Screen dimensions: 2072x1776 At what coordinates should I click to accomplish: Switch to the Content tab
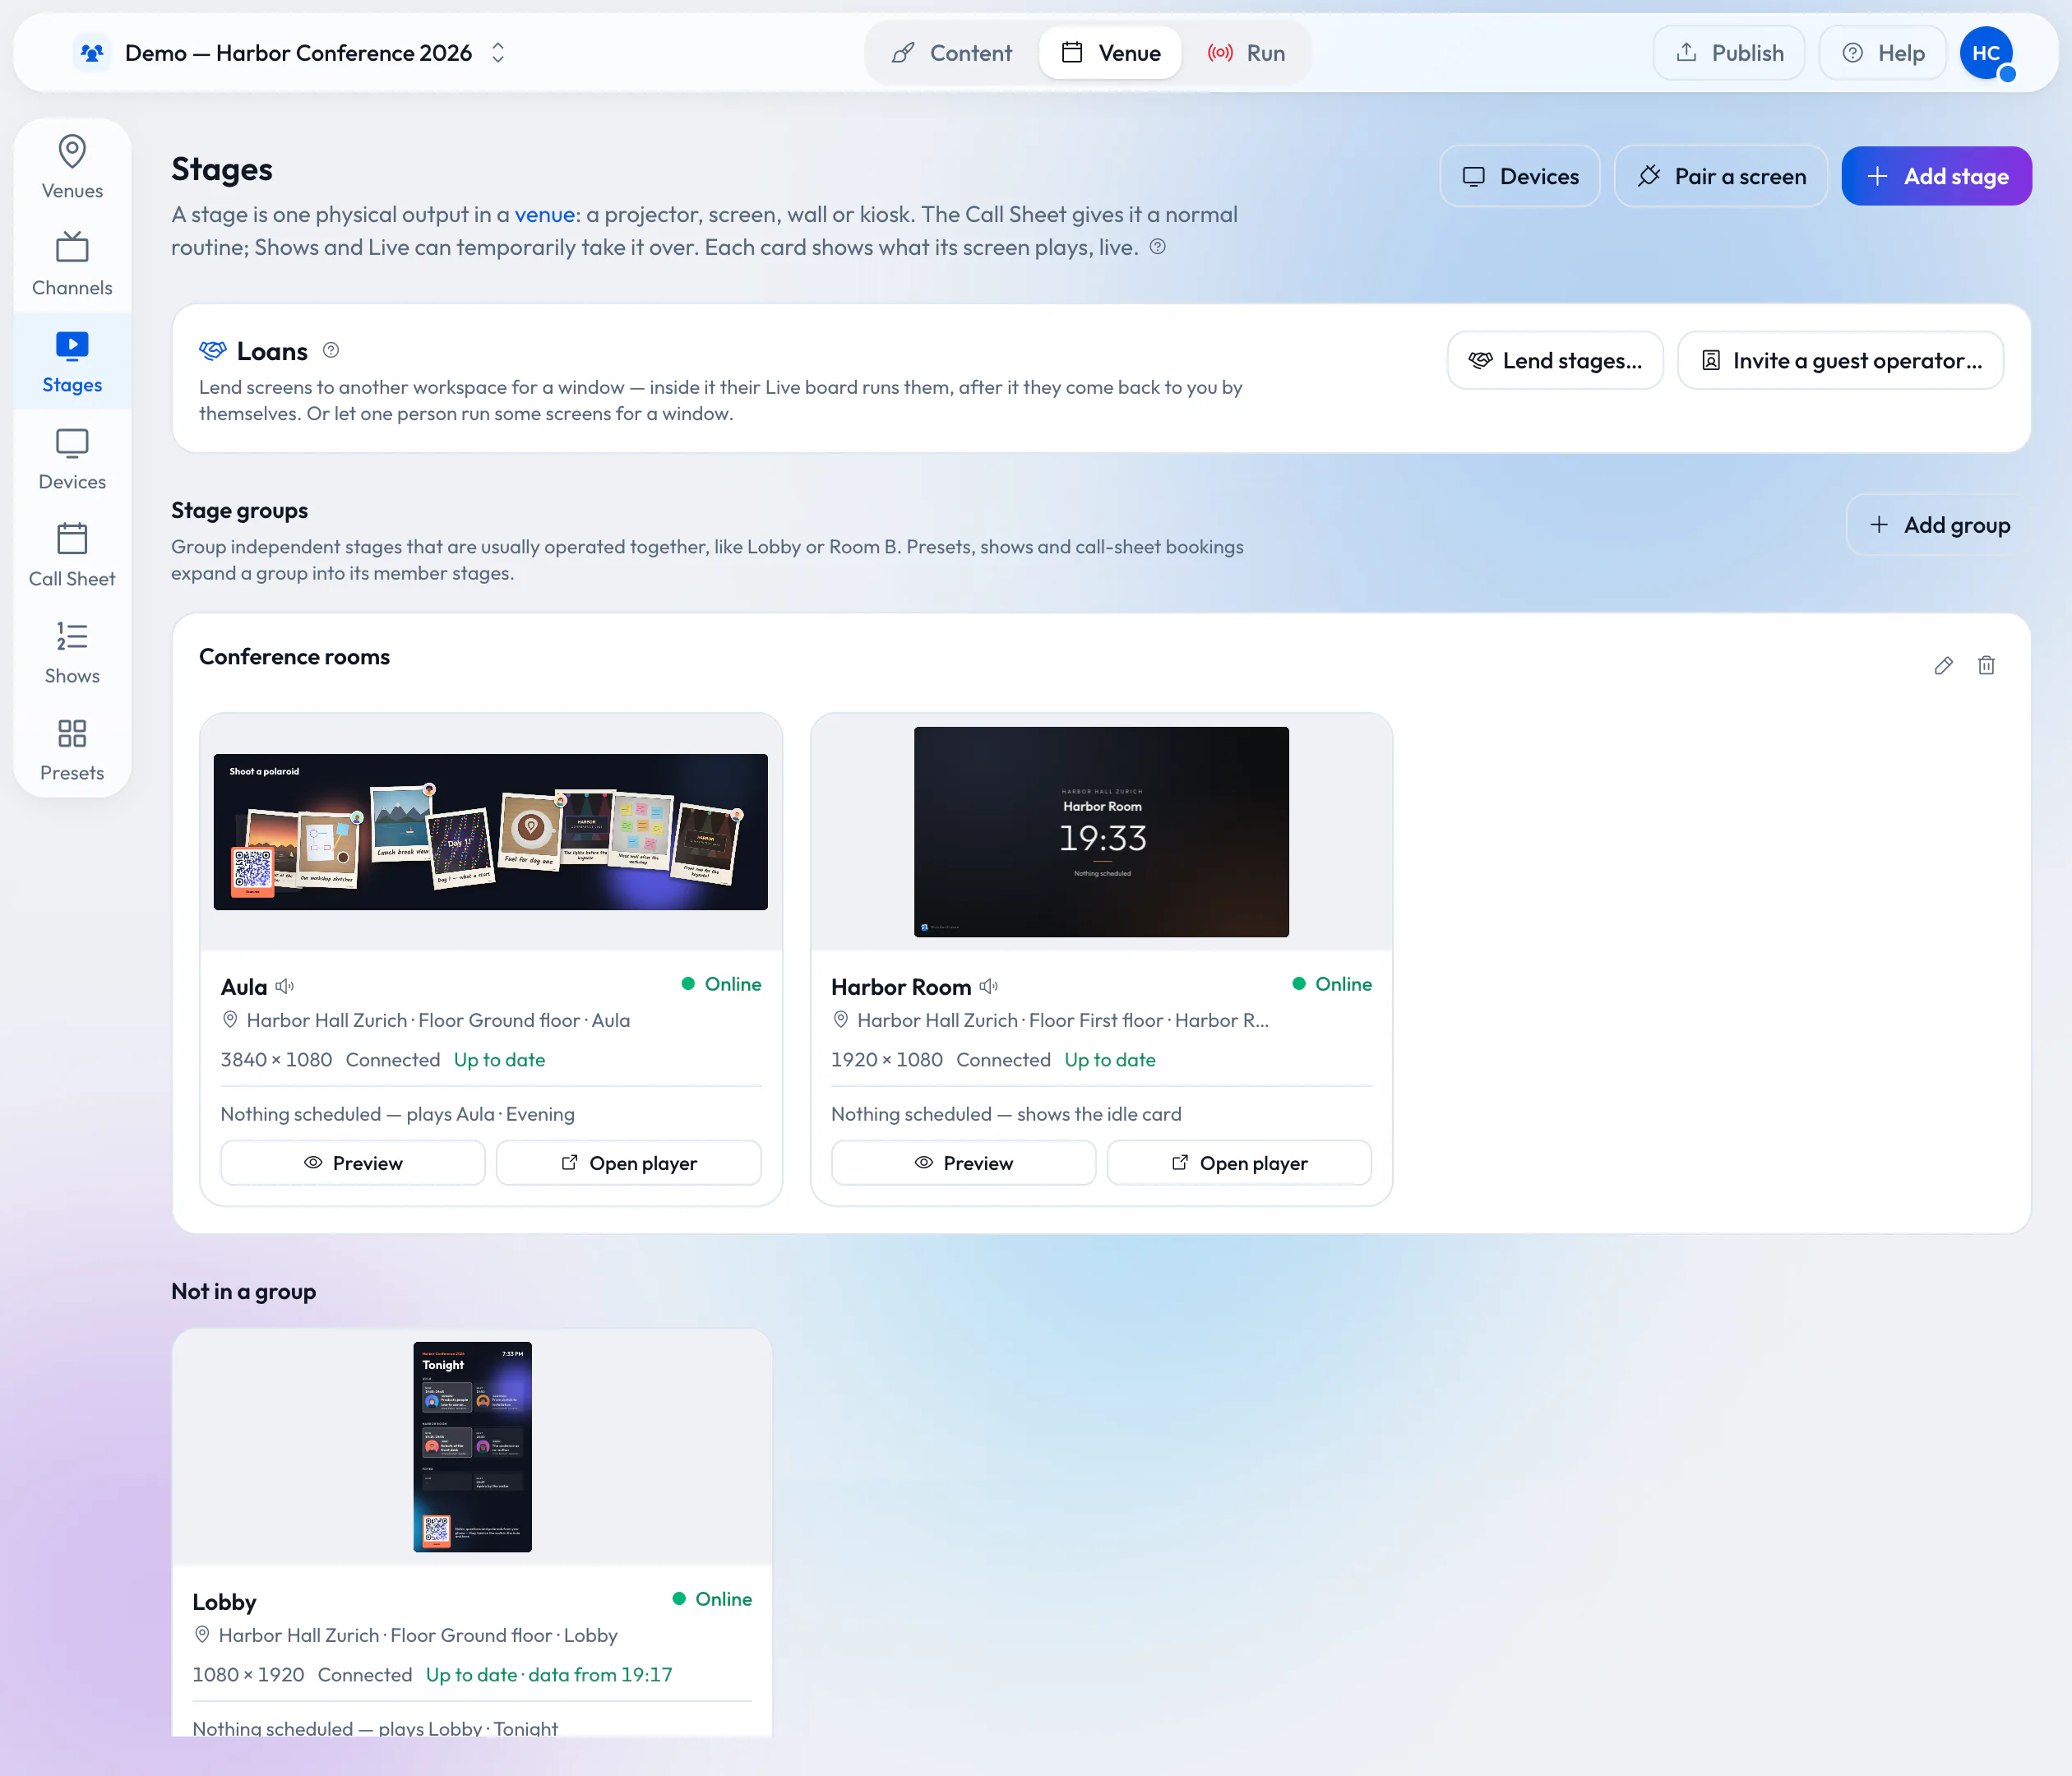tap(951, 53)
